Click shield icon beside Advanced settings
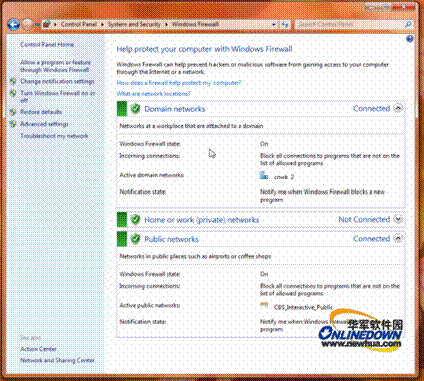 (13, 124)
